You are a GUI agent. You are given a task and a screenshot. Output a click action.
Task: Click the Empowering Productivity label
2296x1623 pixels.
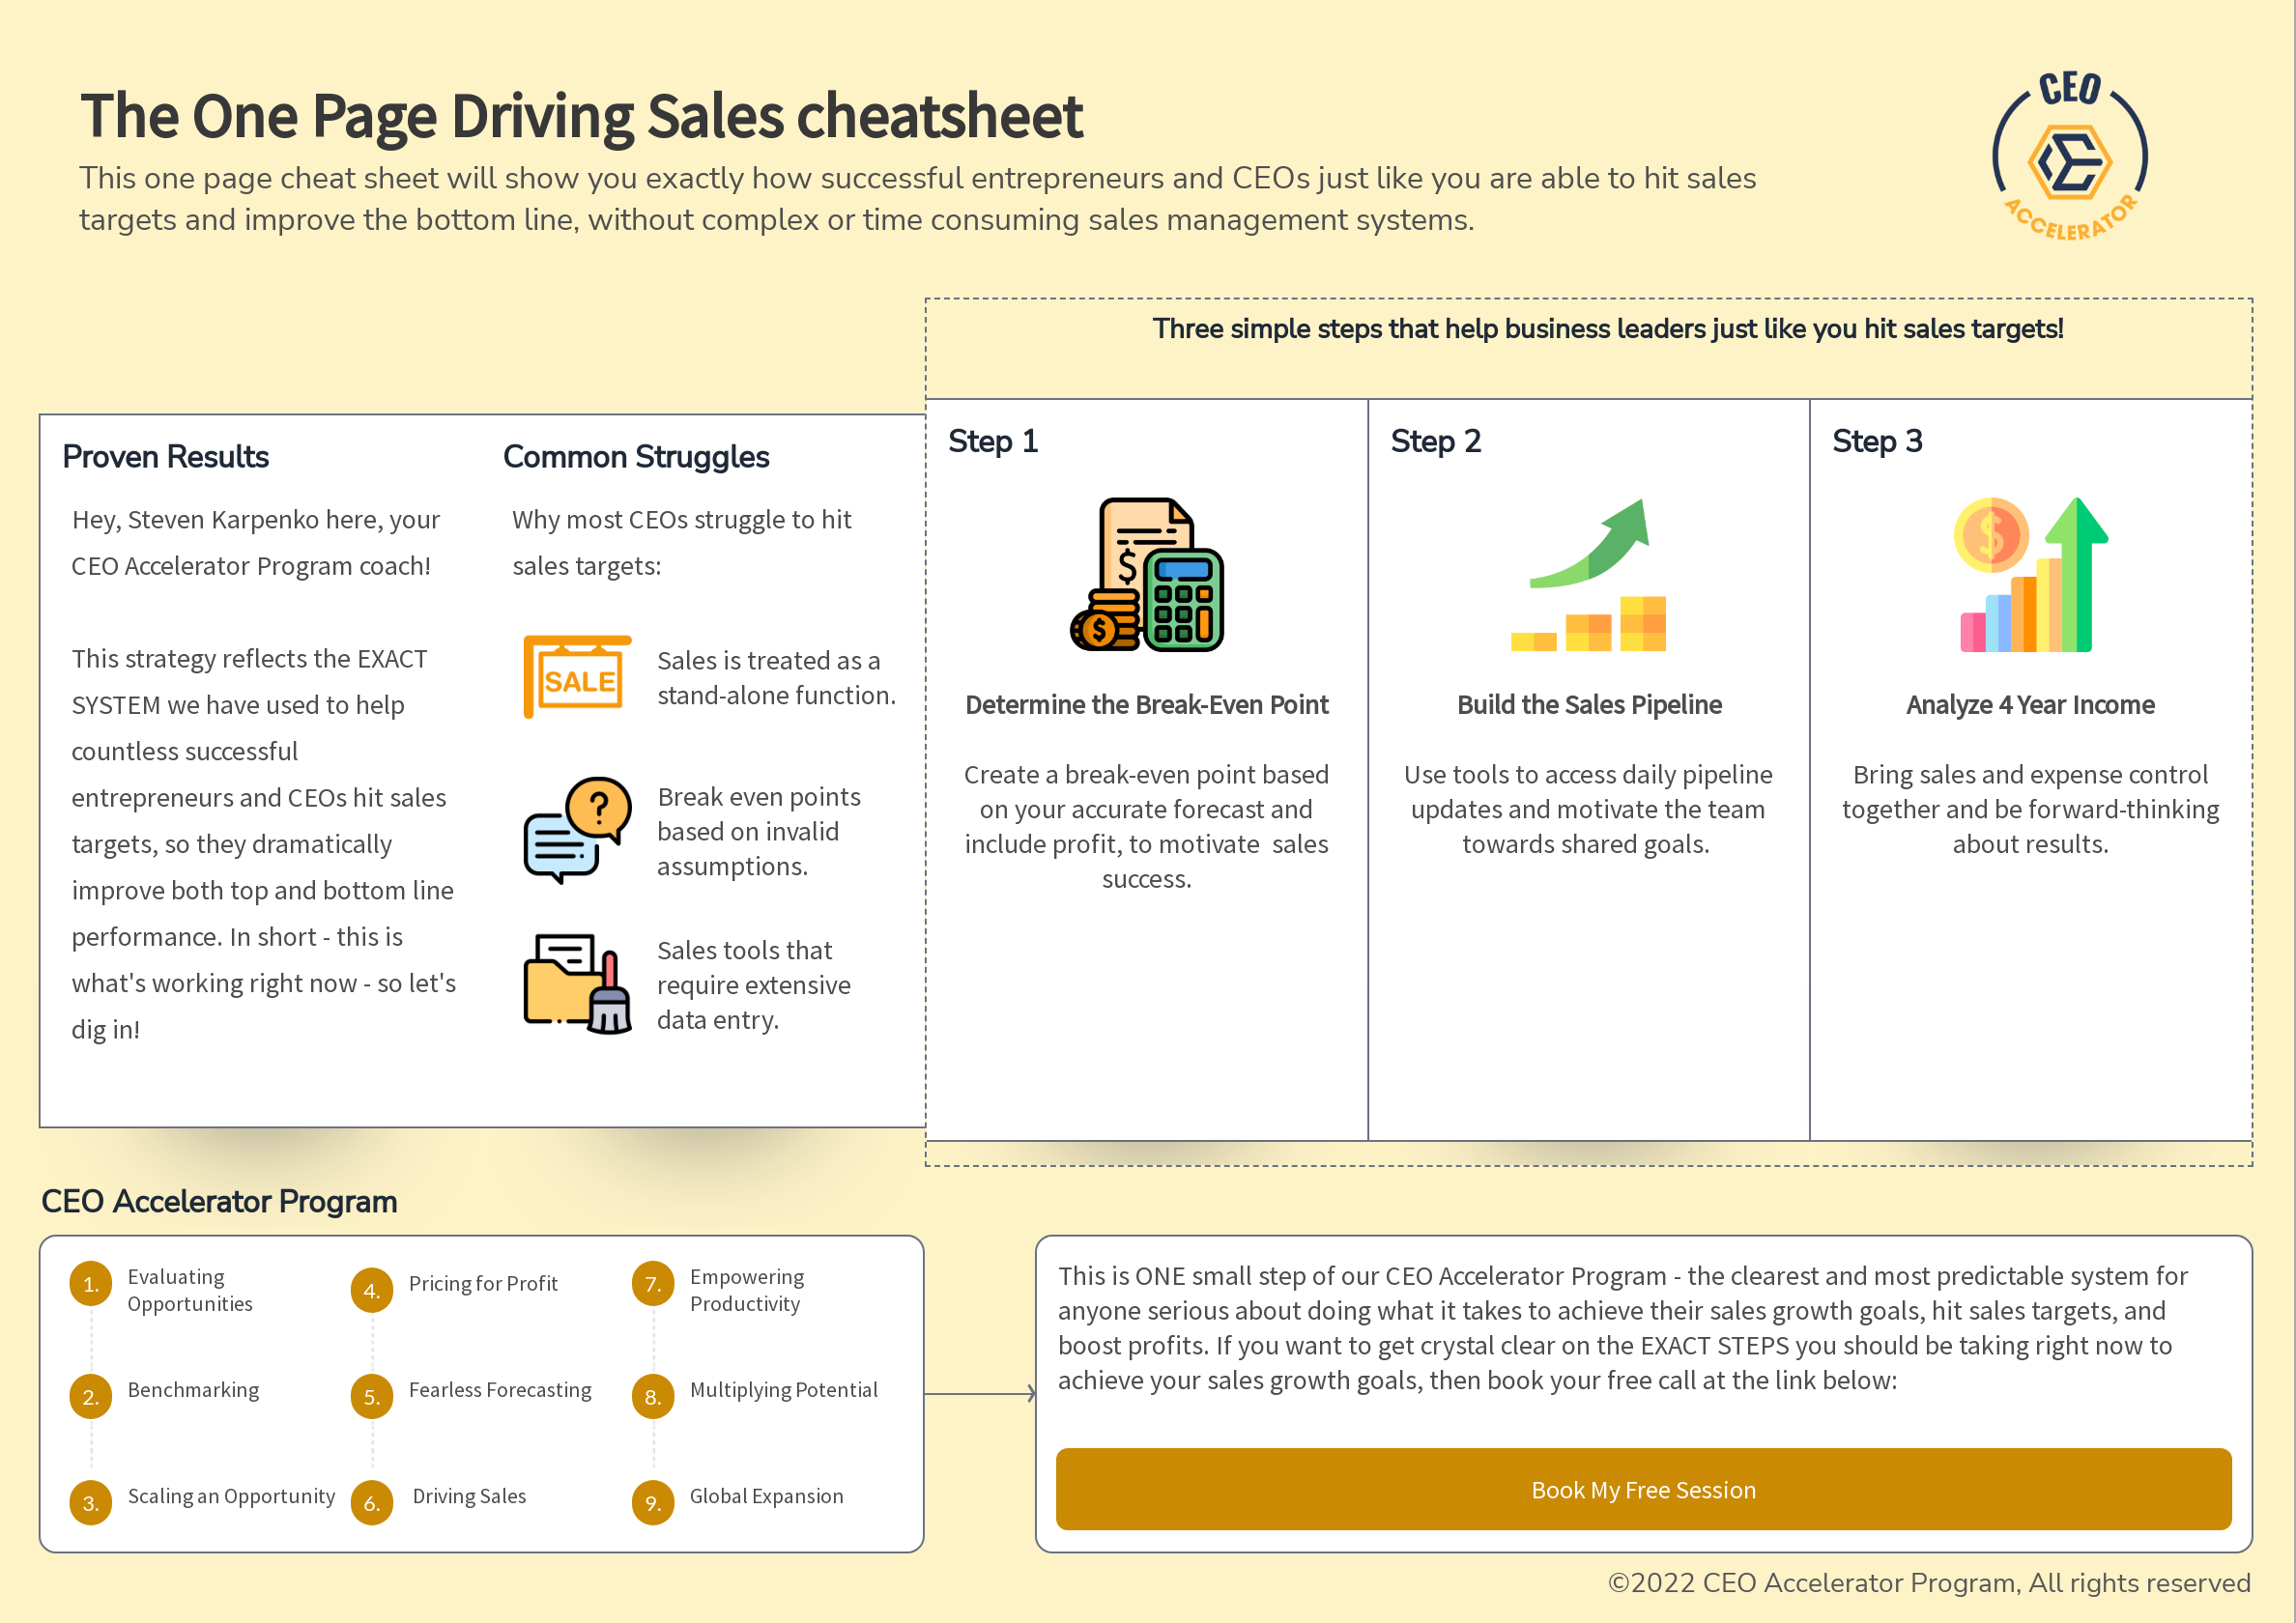[747, 1290]
